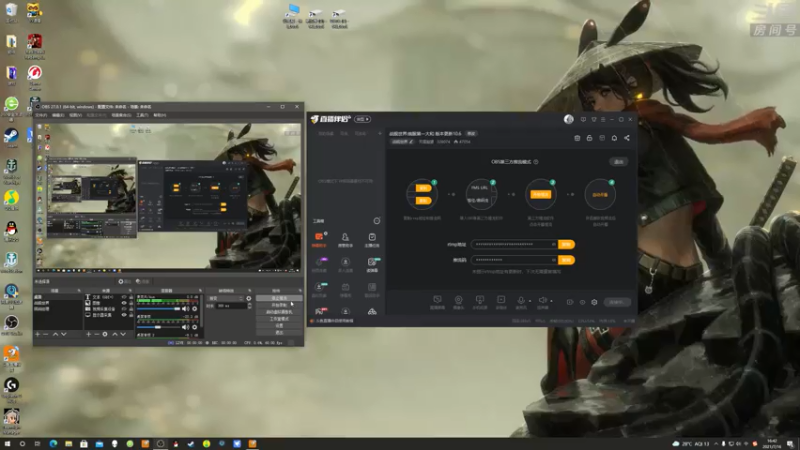The image size is (800, 450).
Task: Reveal the hidden stream key with eye icon
Action: tap(554, 260)
